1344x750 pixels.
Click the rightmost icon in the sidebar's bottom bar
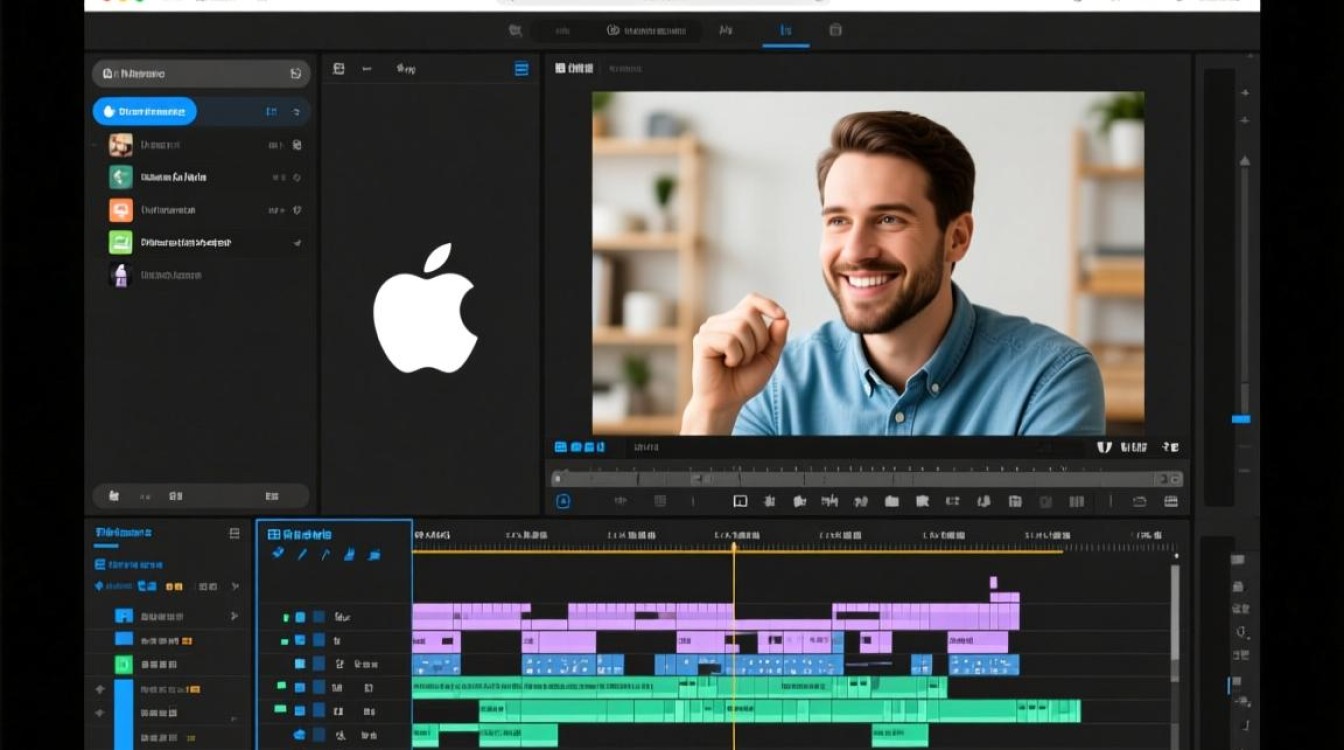pos(272,495)
